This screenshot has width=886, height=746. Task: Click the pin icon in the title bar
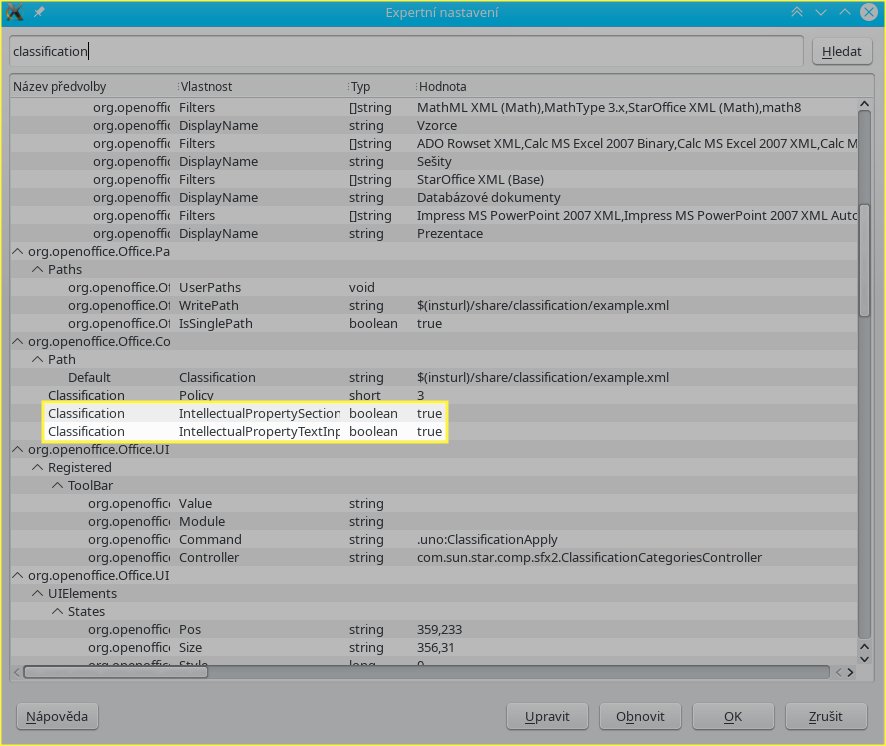(38, 12)
